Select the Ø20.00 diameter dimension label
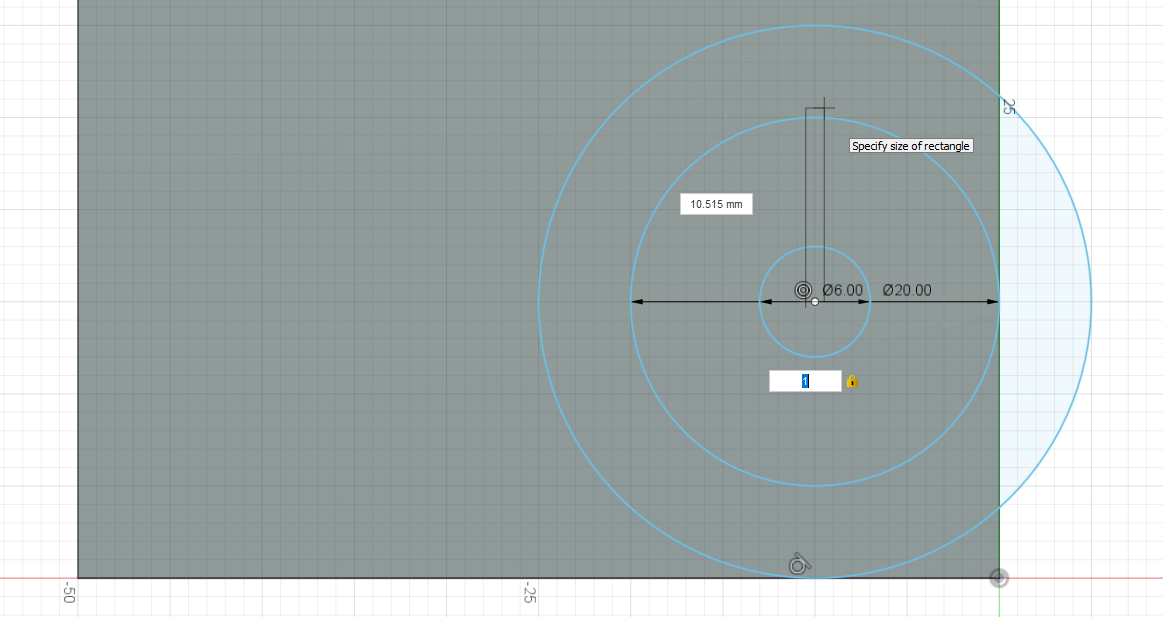The image size is (1163, 617). point(907,290)
